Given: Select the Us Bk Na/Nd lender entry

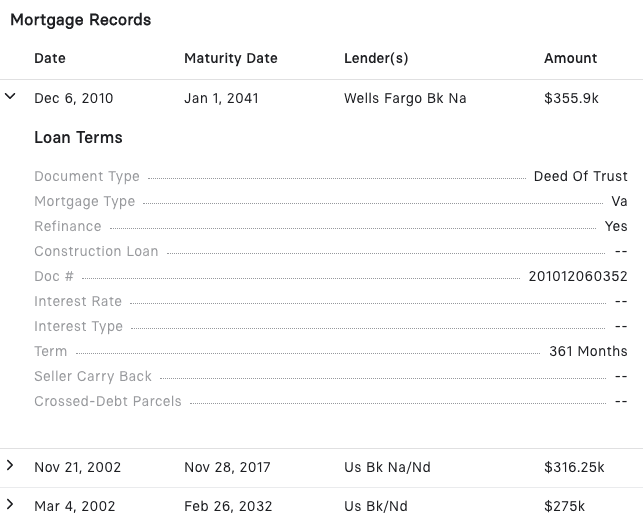Looking at the screenshot, I should pyautogui.click(x=388, y=467).
